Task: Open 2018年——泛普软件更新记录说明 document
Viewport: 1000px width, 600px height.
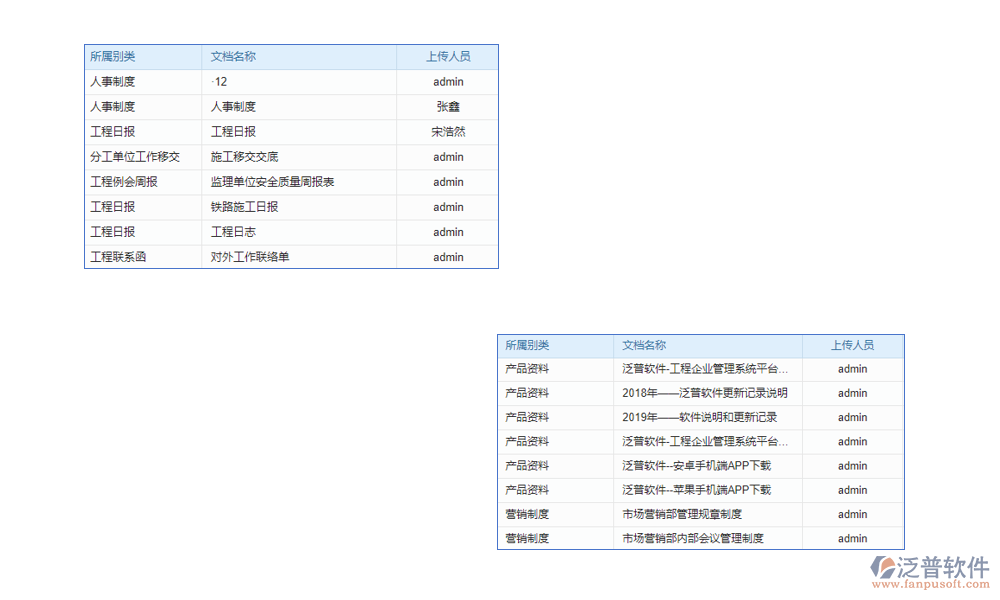Action: [x=704, y=393]
